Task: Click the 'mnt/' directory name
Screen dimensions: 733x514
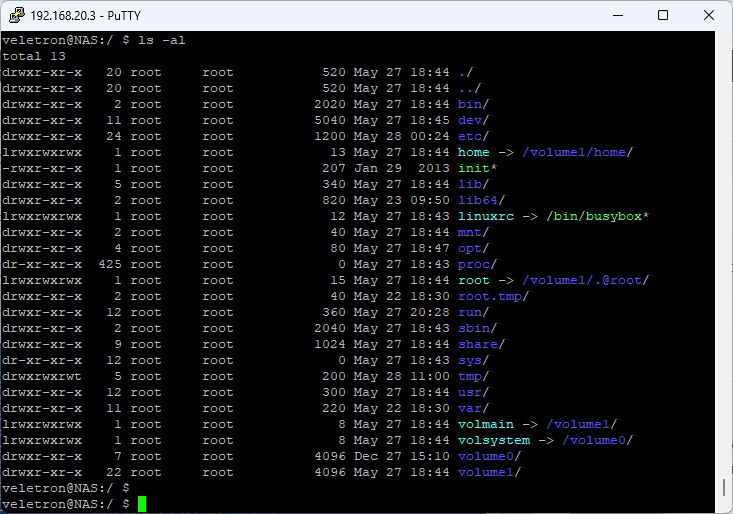Action: pyautogui.click(x=473, y=232)
